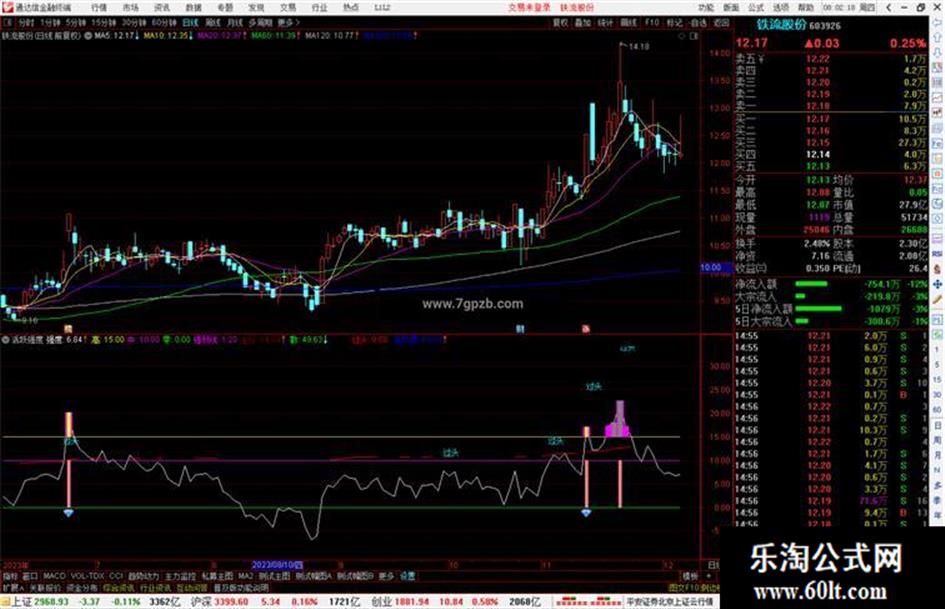Click the 帮助 menu
This screenshot has width=945, height=609.
pos(806,8)
